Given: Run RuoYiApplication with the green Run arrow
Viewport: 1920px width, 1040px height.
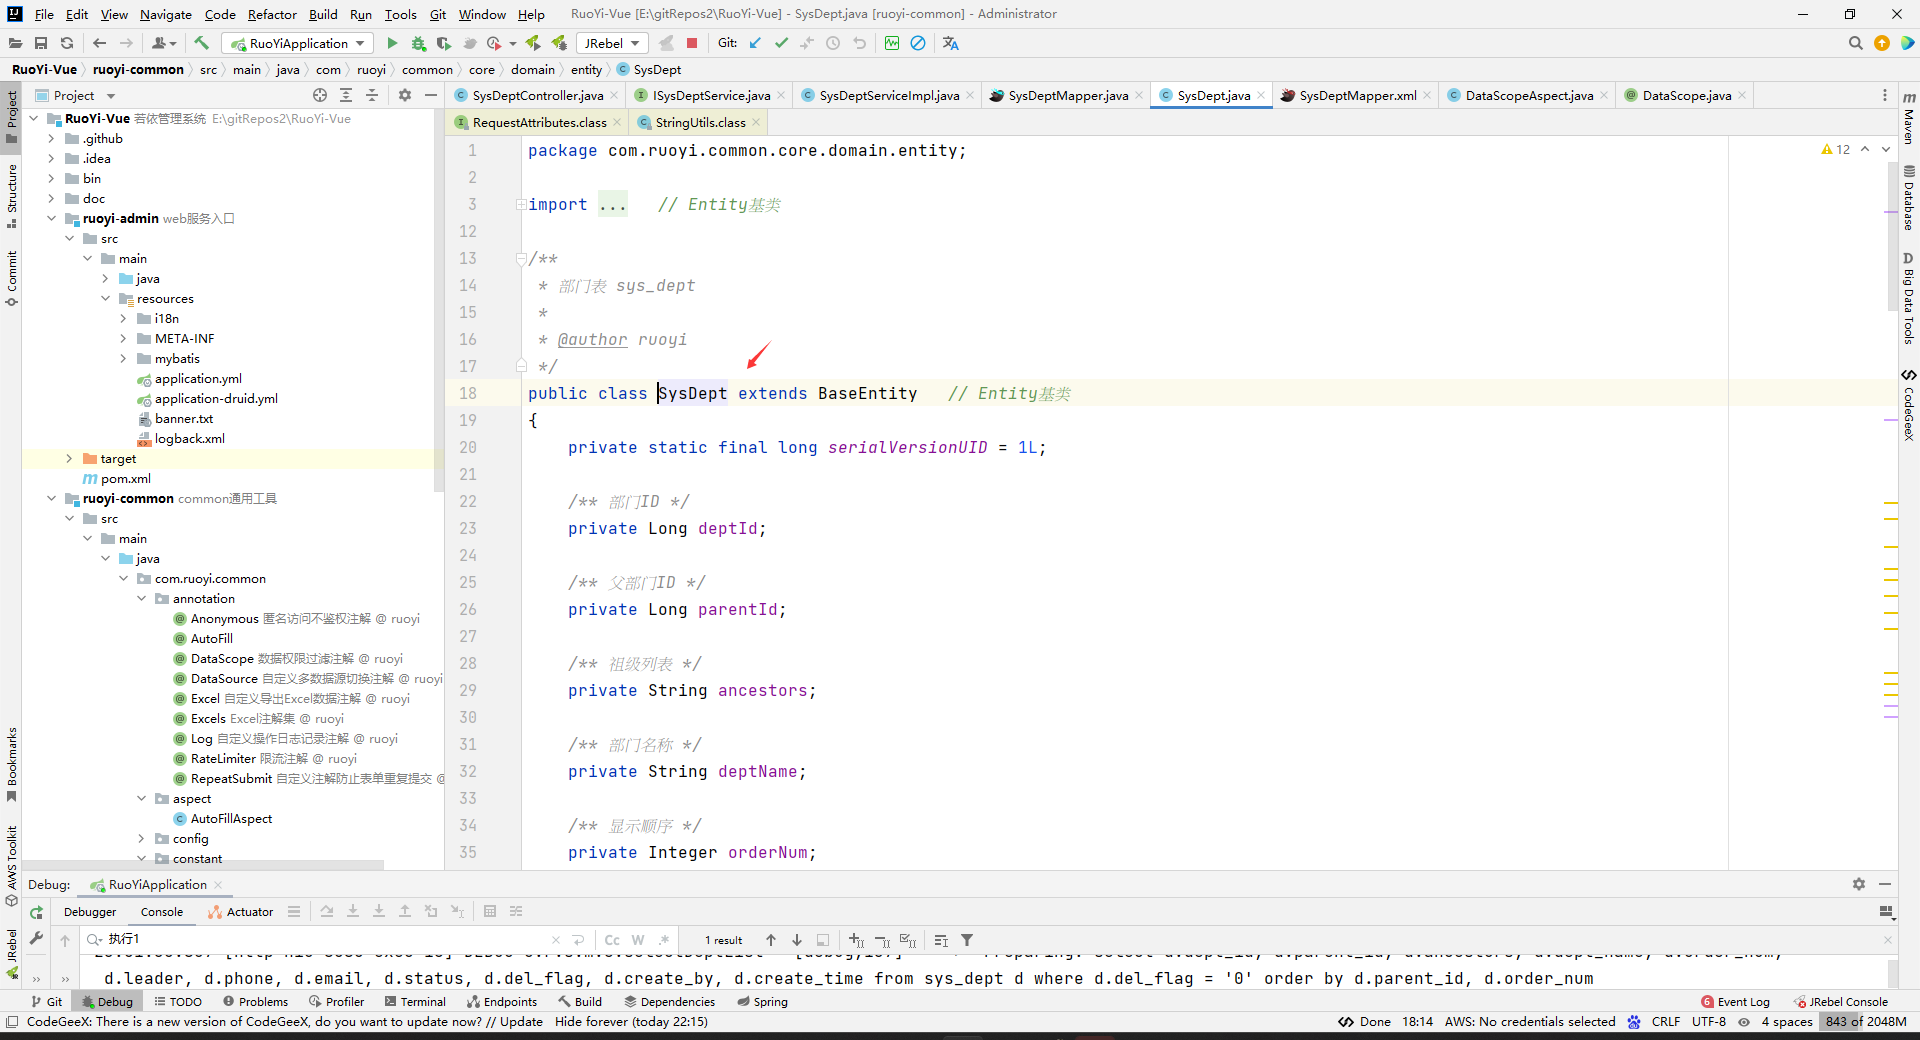Looking at the screenshot, I should click(392, 43).
